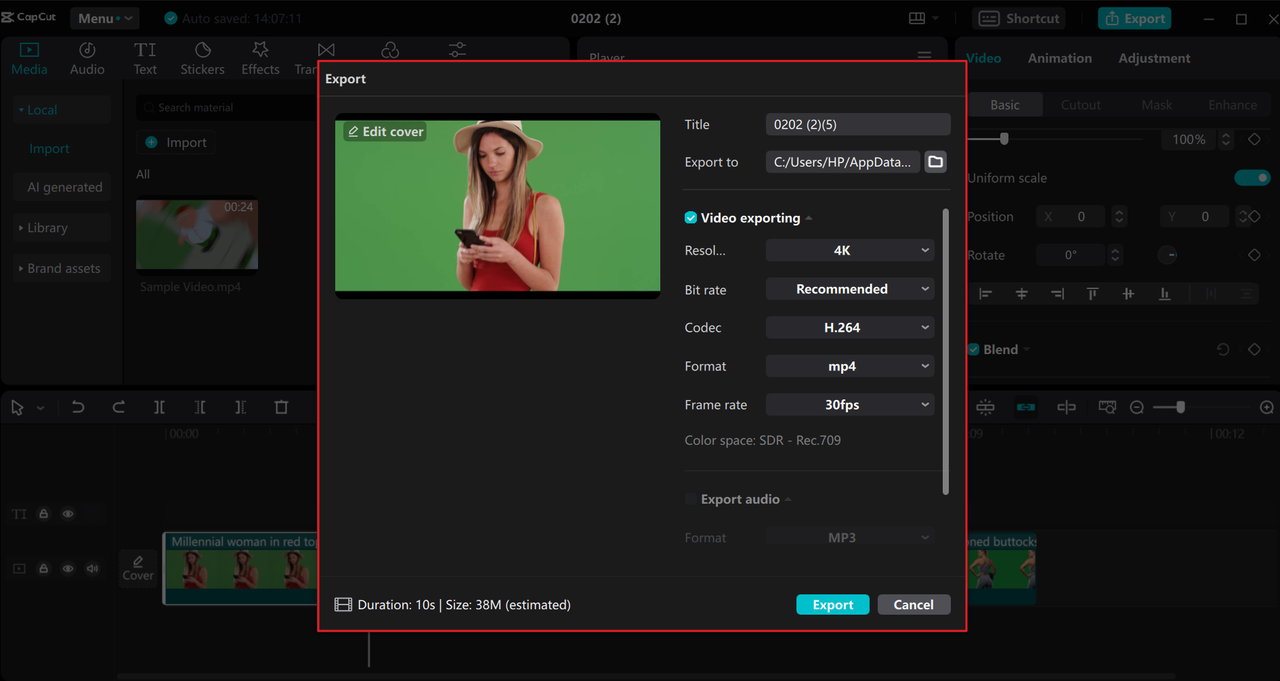Uncheck the Blend checkbox

pyautogui.click(x=973, y=350)
